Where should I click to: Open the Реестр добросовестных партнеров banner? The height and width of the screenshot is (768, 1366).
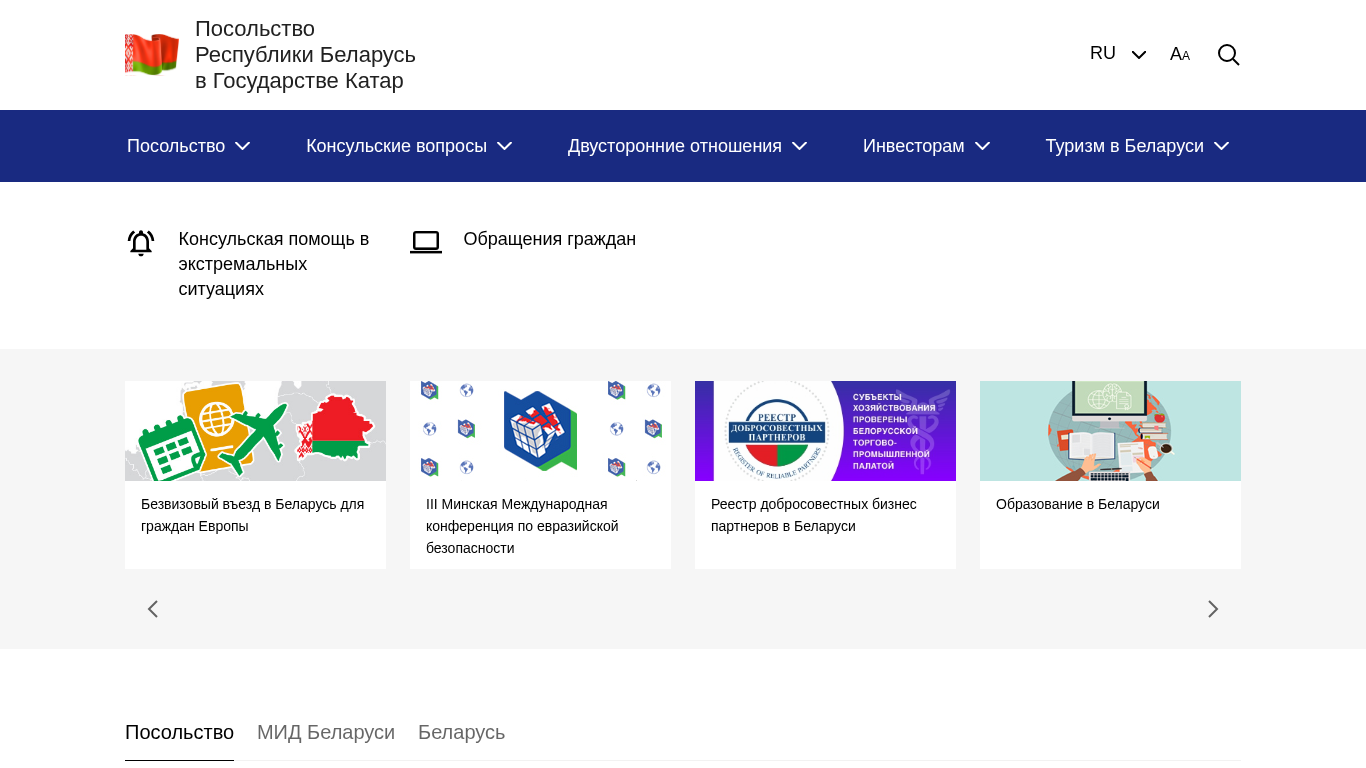[825, 431]
